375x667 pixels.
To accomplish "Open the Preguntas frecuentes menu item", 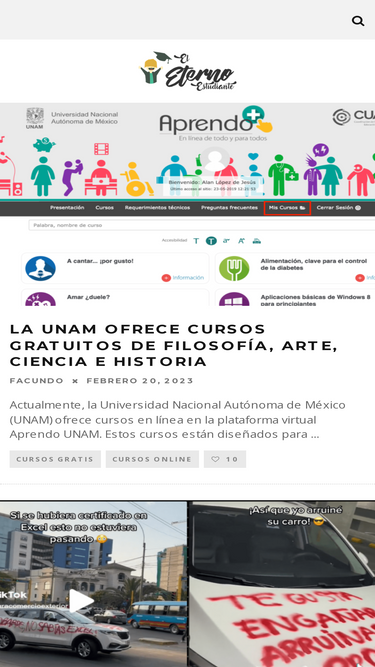I will tap(229, 208).
